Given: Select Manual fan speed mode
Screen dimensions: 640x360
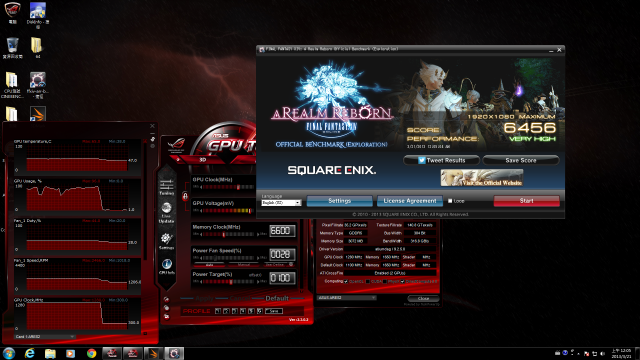Looking at the screenshot, I should [244, 264].
